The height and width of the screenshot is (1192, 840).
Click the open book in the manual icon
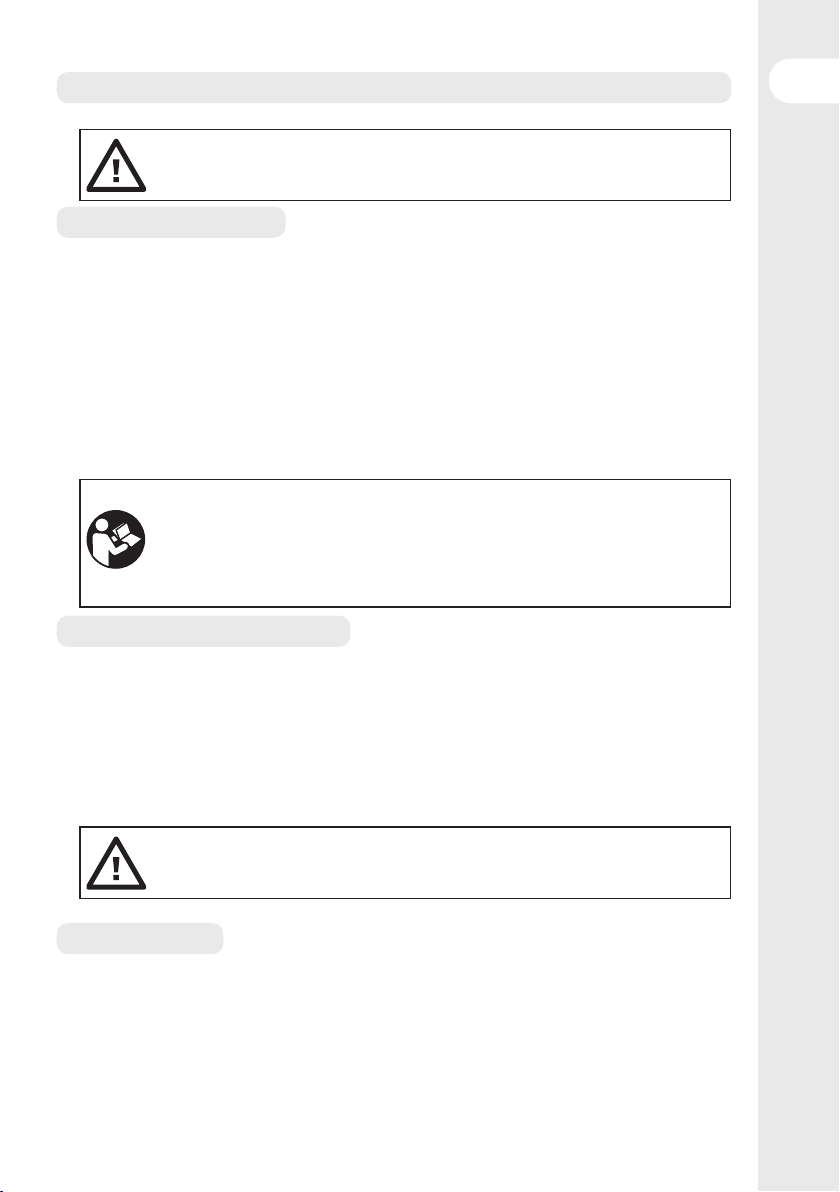pyautogui.click(x=125, y=536)
